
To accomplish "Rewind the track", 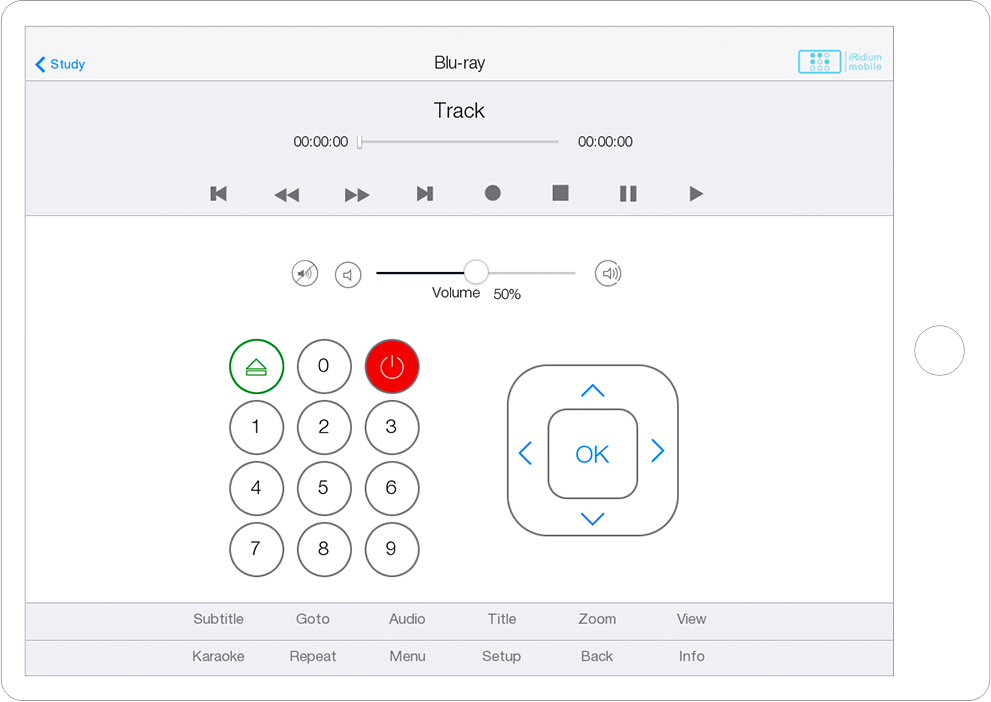I will coord(287,195).
